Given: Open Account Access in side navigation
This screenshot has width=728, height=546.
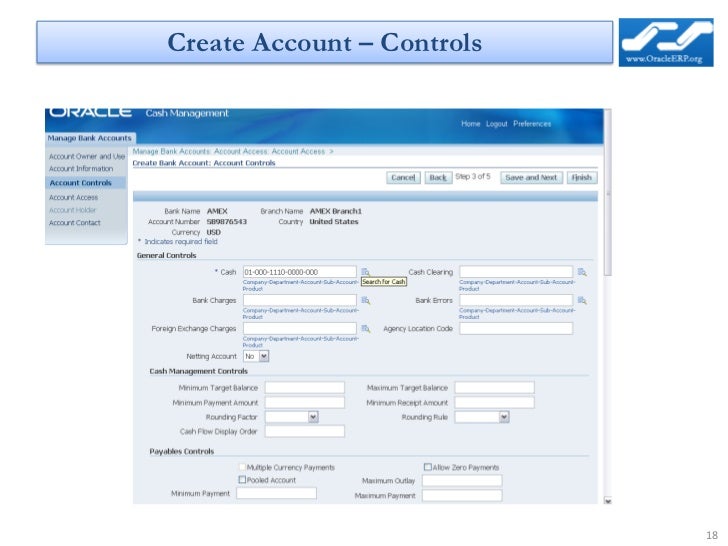Looking at the screenshot, I should 73,197.
